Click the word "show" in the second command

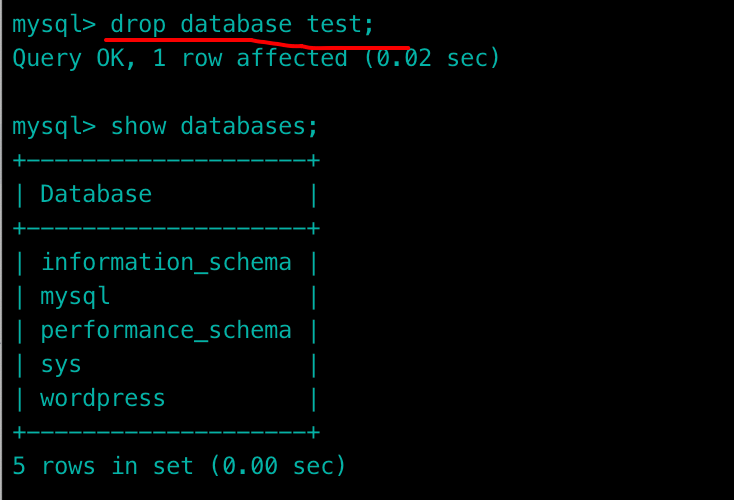pyautogui.click(x=138, y=126)
